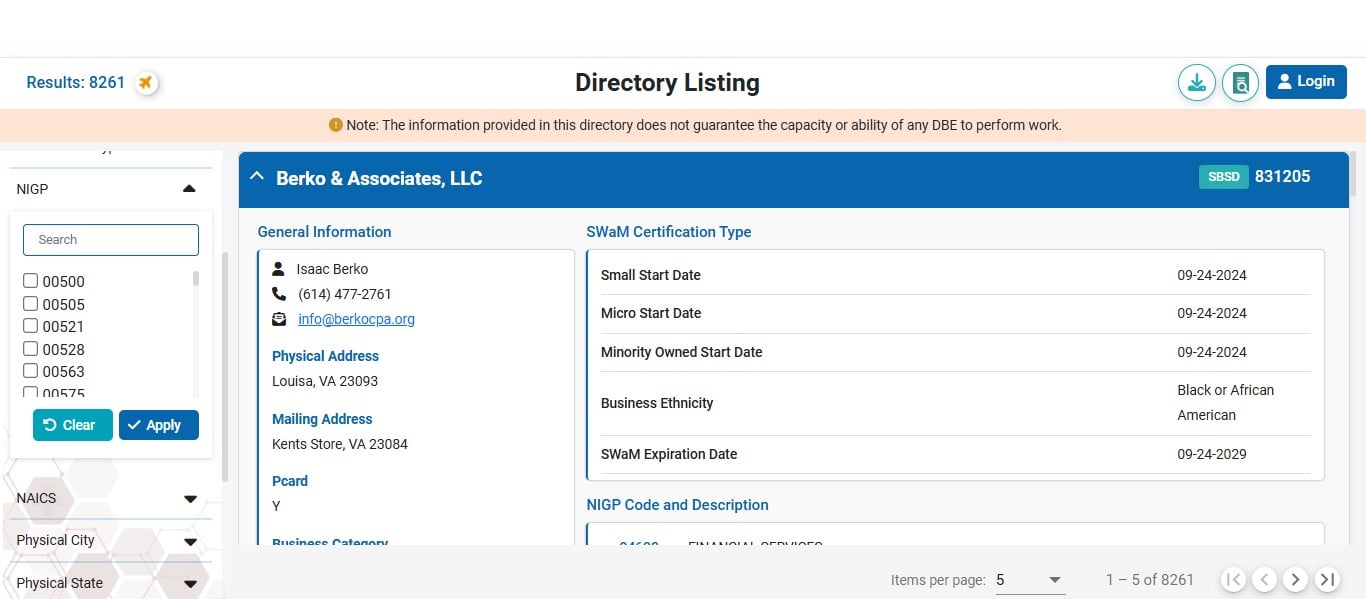Click the SBSD certification badge
This screenshot has height=599, width=1366.
[x=1224, y=177]
